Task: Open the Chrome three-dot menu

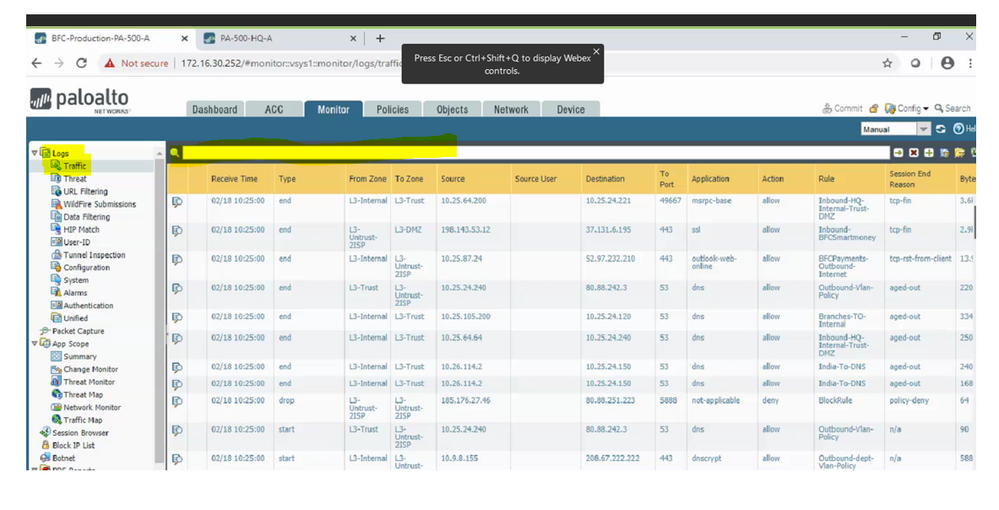Action: [970, 63]
